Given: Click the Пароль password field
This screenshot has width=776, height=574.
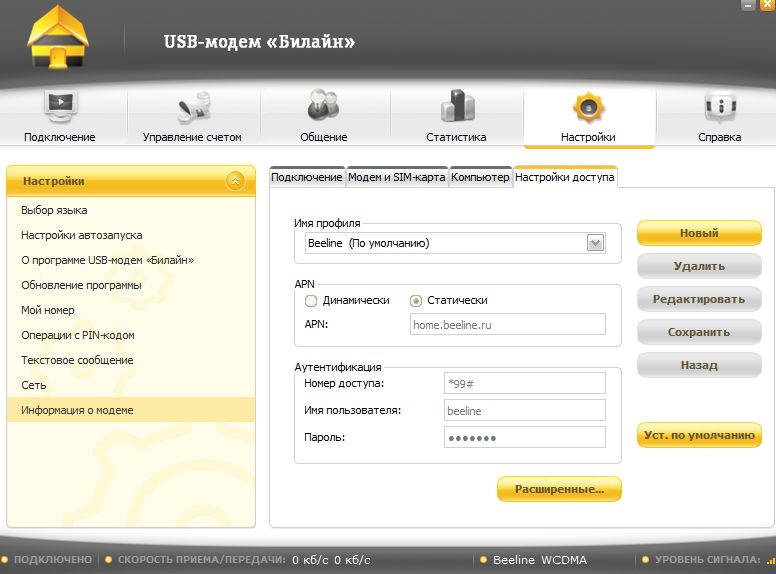Looking at the screenshot, I should (x=524, y=438).
